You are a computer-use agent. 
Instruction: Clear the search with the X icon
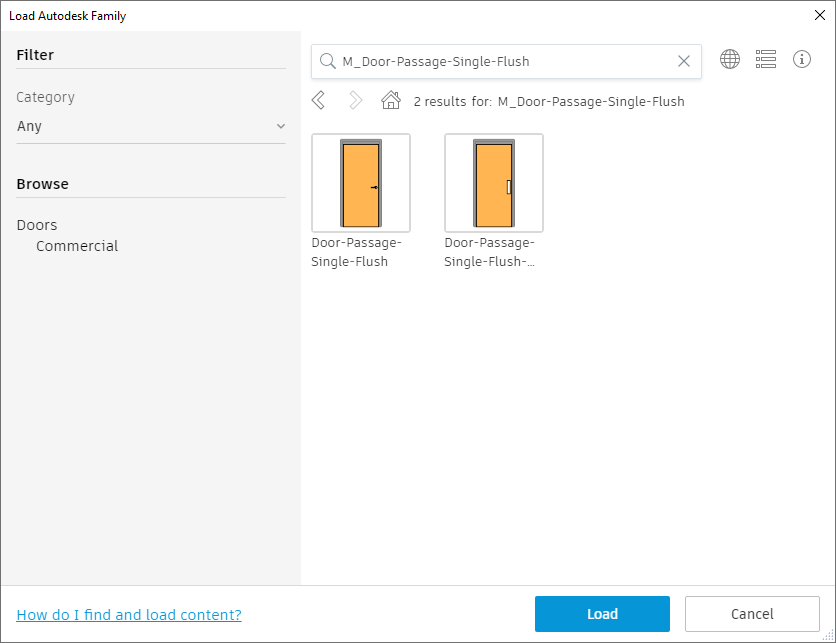684,61
